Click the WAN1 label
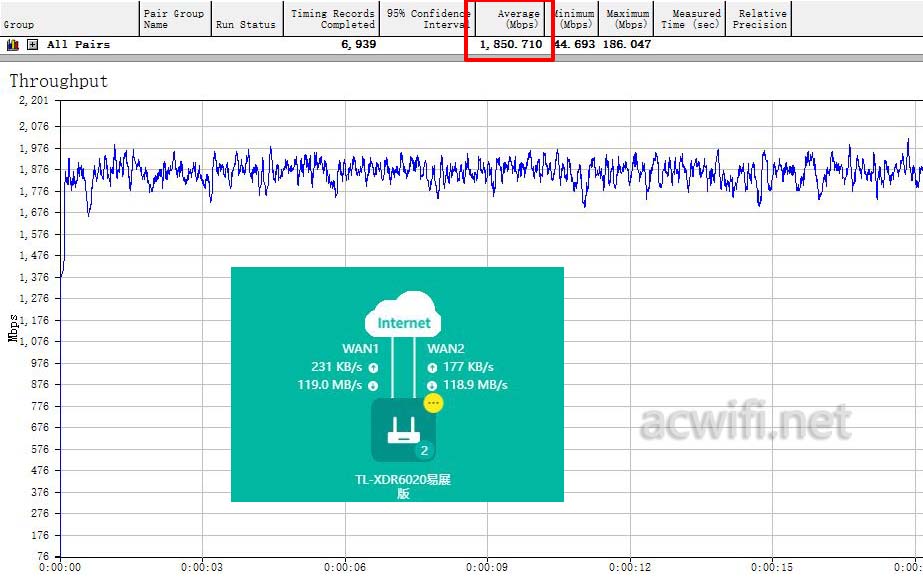Image resolution: width=923 pixels, height=581 pixels. pos(360,348)
